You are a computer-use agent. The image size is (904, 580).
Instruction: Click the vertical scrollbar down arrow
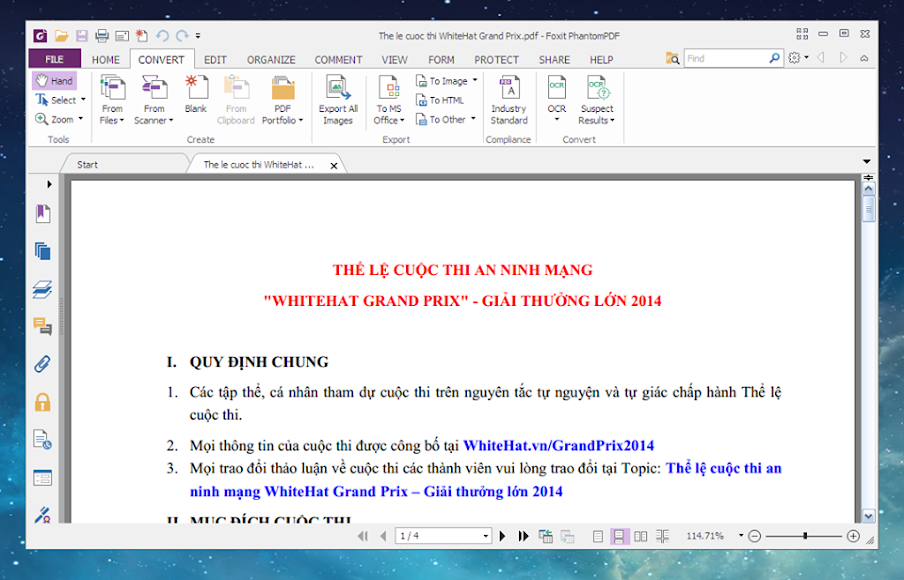tap(868, 516)
